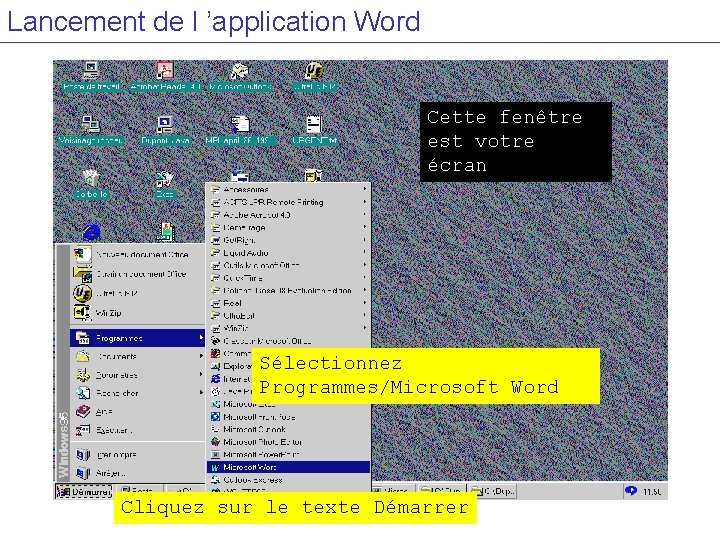
Task: Open Aide in the Start menu
Action: 138,412
